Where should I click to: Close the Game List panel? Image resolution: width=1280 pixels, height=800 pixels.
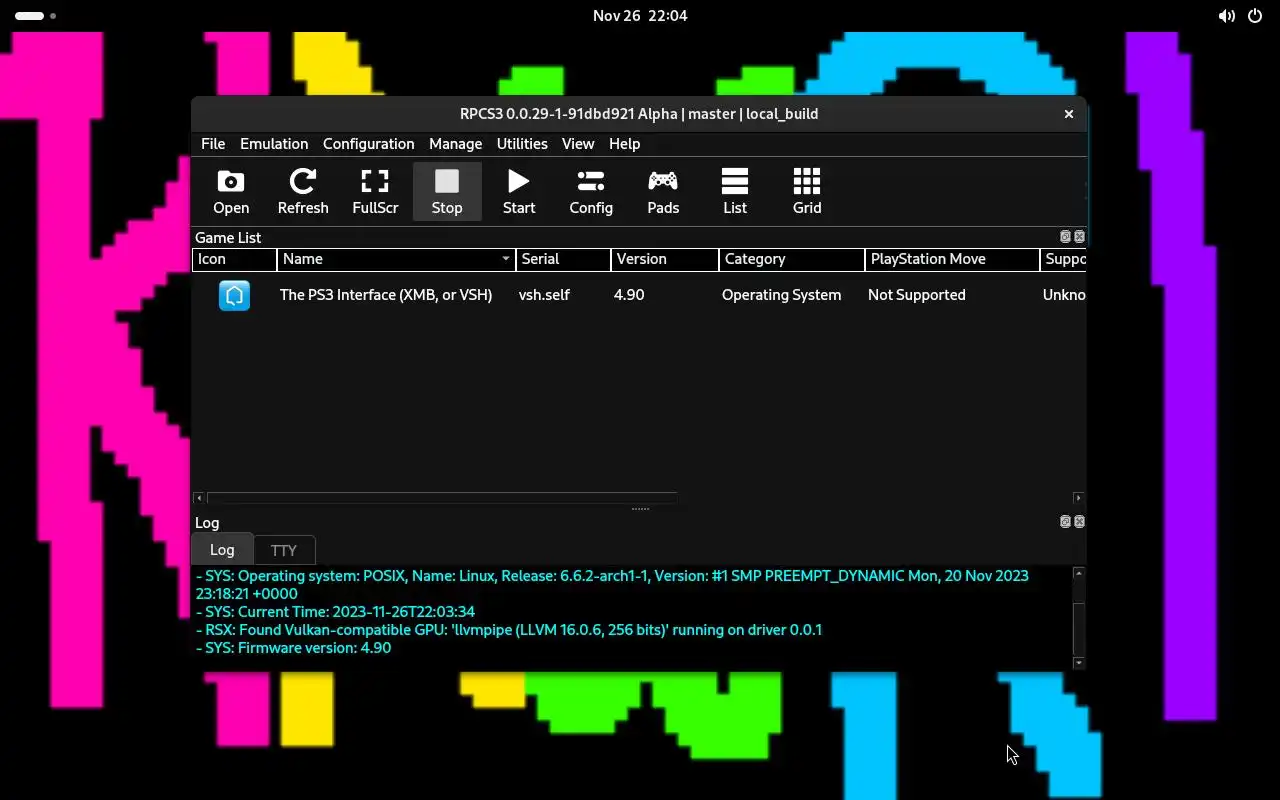tap(1079, 237)
